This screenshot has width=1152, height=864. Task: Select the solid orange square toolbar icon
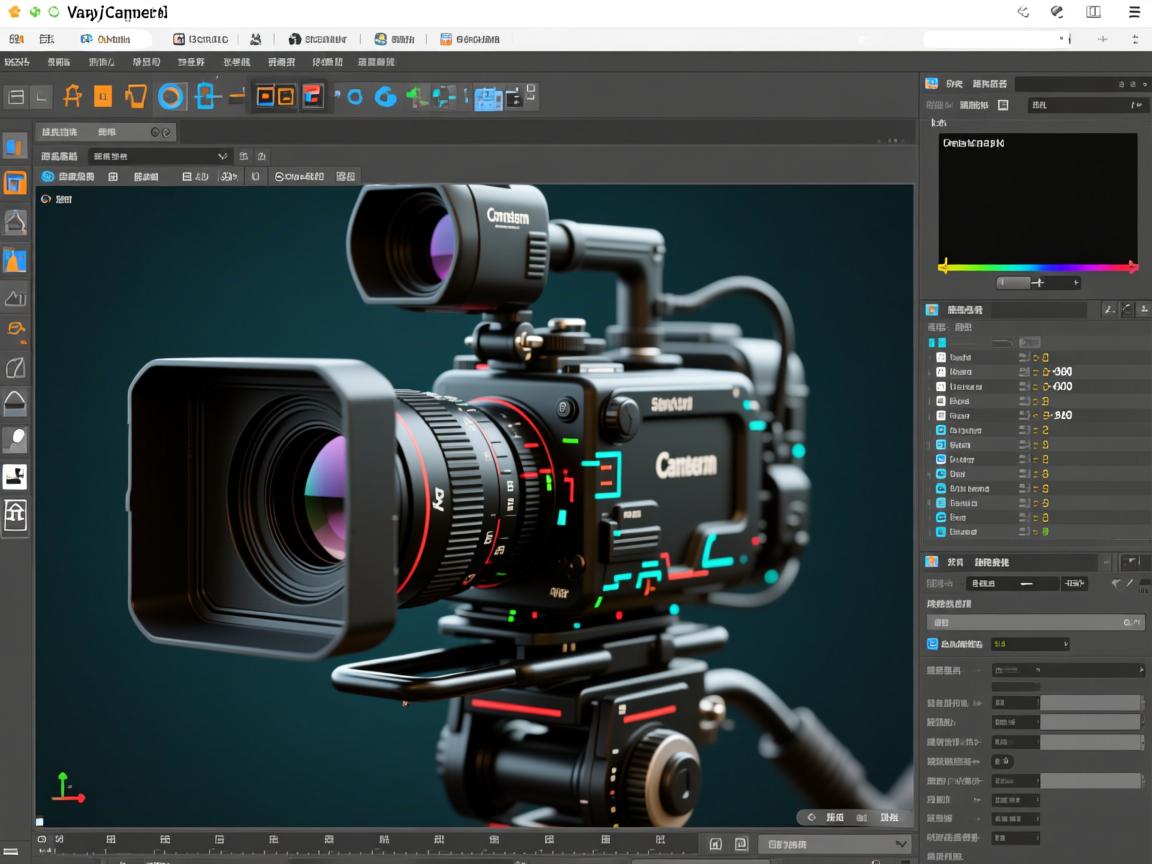103,96
